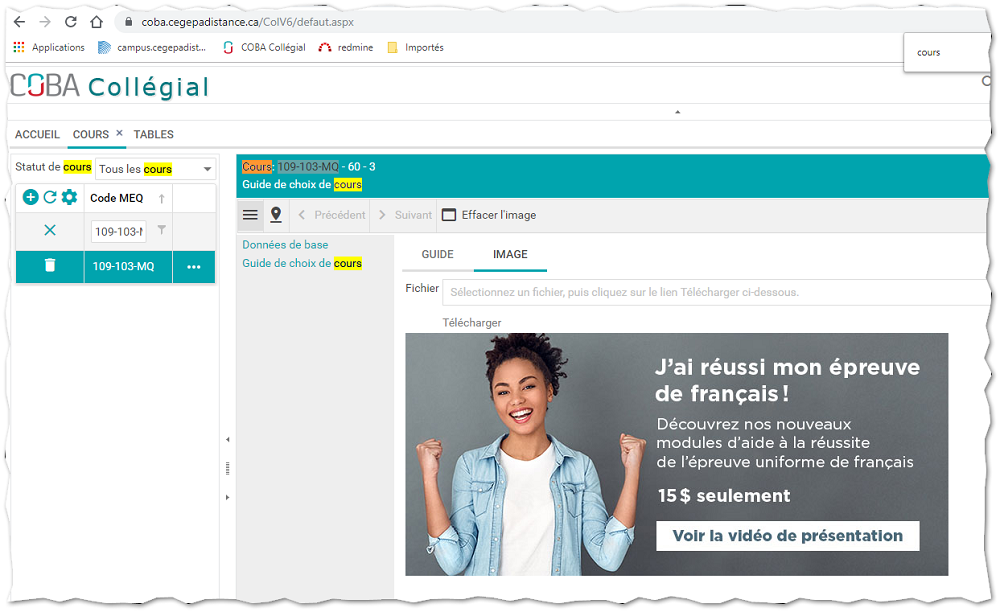The image size is (1000, 612).
Task: Sort by Code MEQ column header
Action: (x=118, y=198)
